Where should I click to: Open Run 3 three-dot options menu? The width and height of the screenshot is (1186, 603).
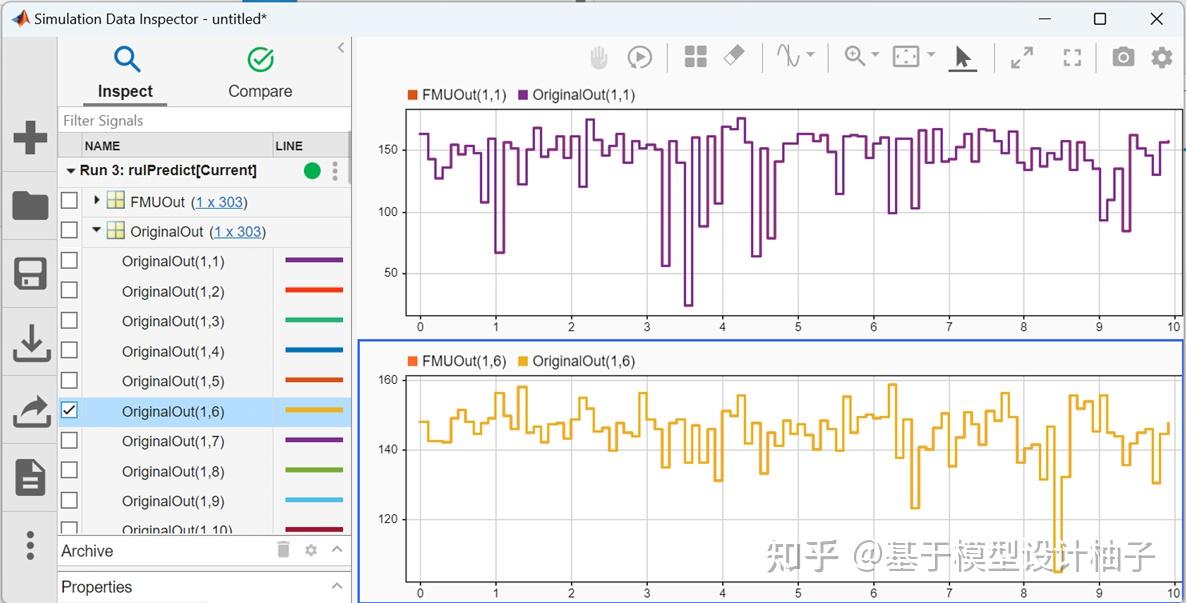[335, 171]
